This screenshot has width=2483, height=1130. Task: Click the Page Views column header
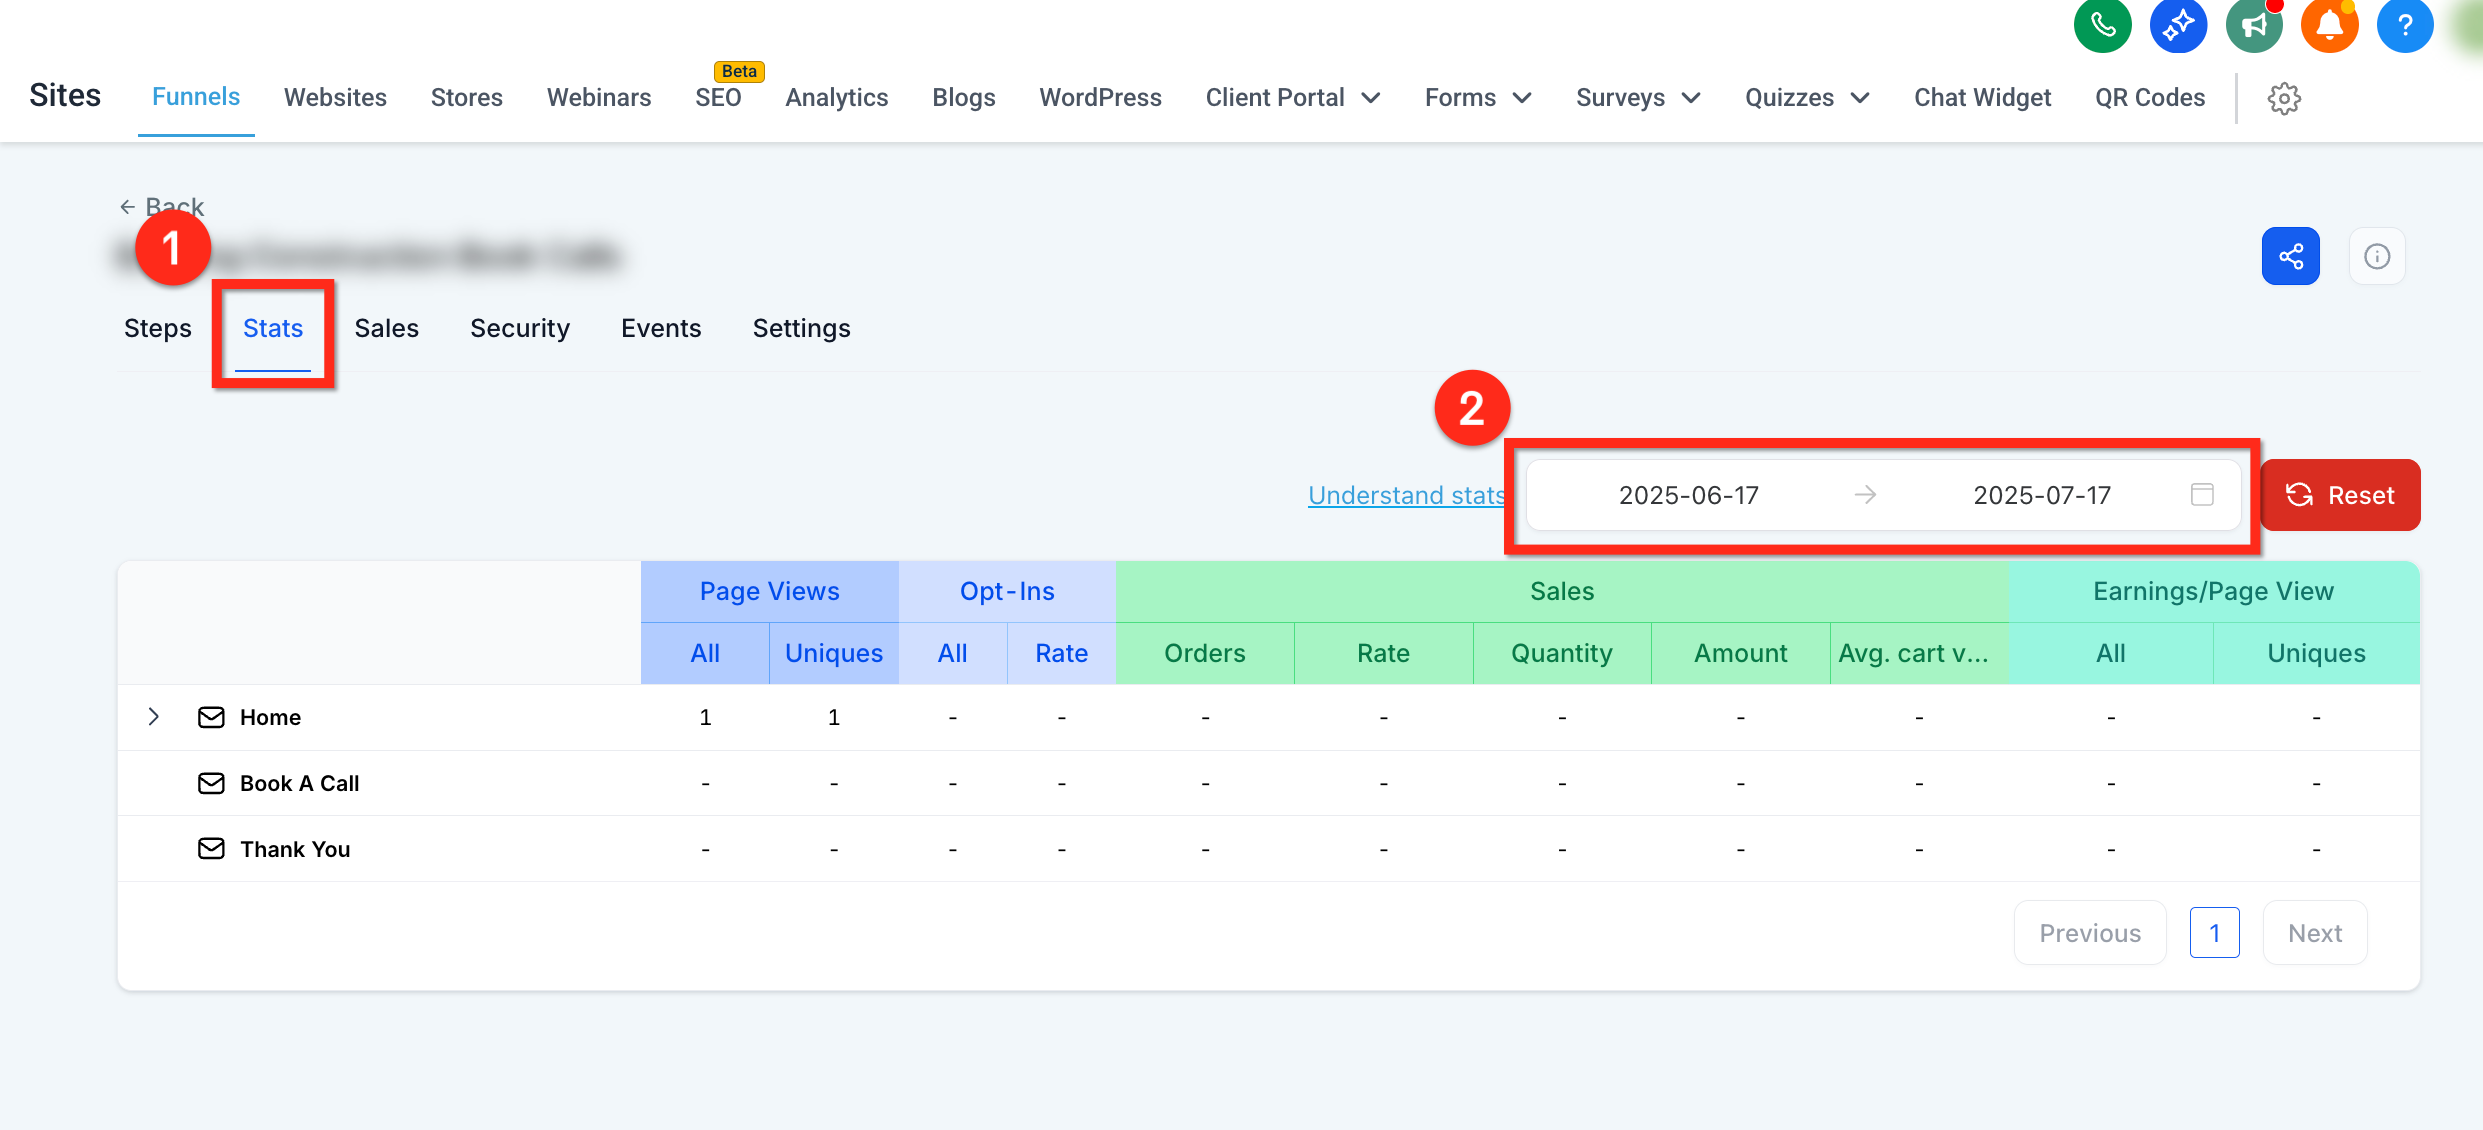(x=770, y=591)
